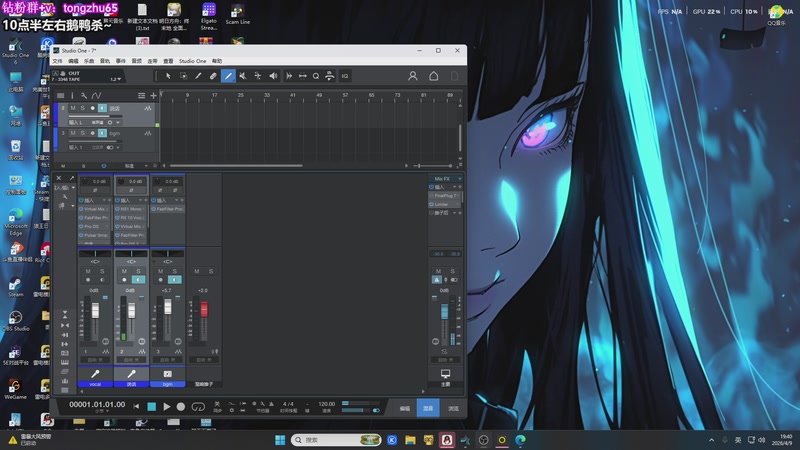Select the Arrow tool in Studio One toolbar

pos(168,76)
